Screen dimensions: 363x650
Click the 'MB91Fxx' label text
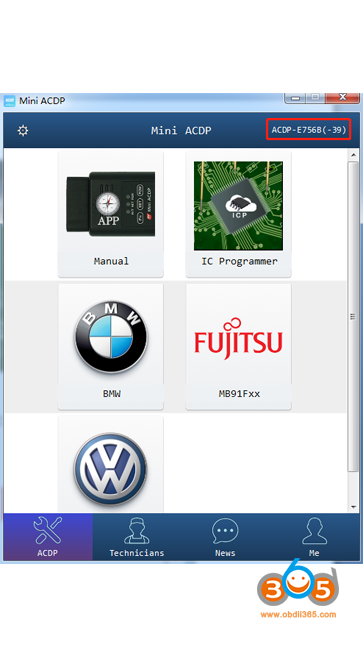240,394
